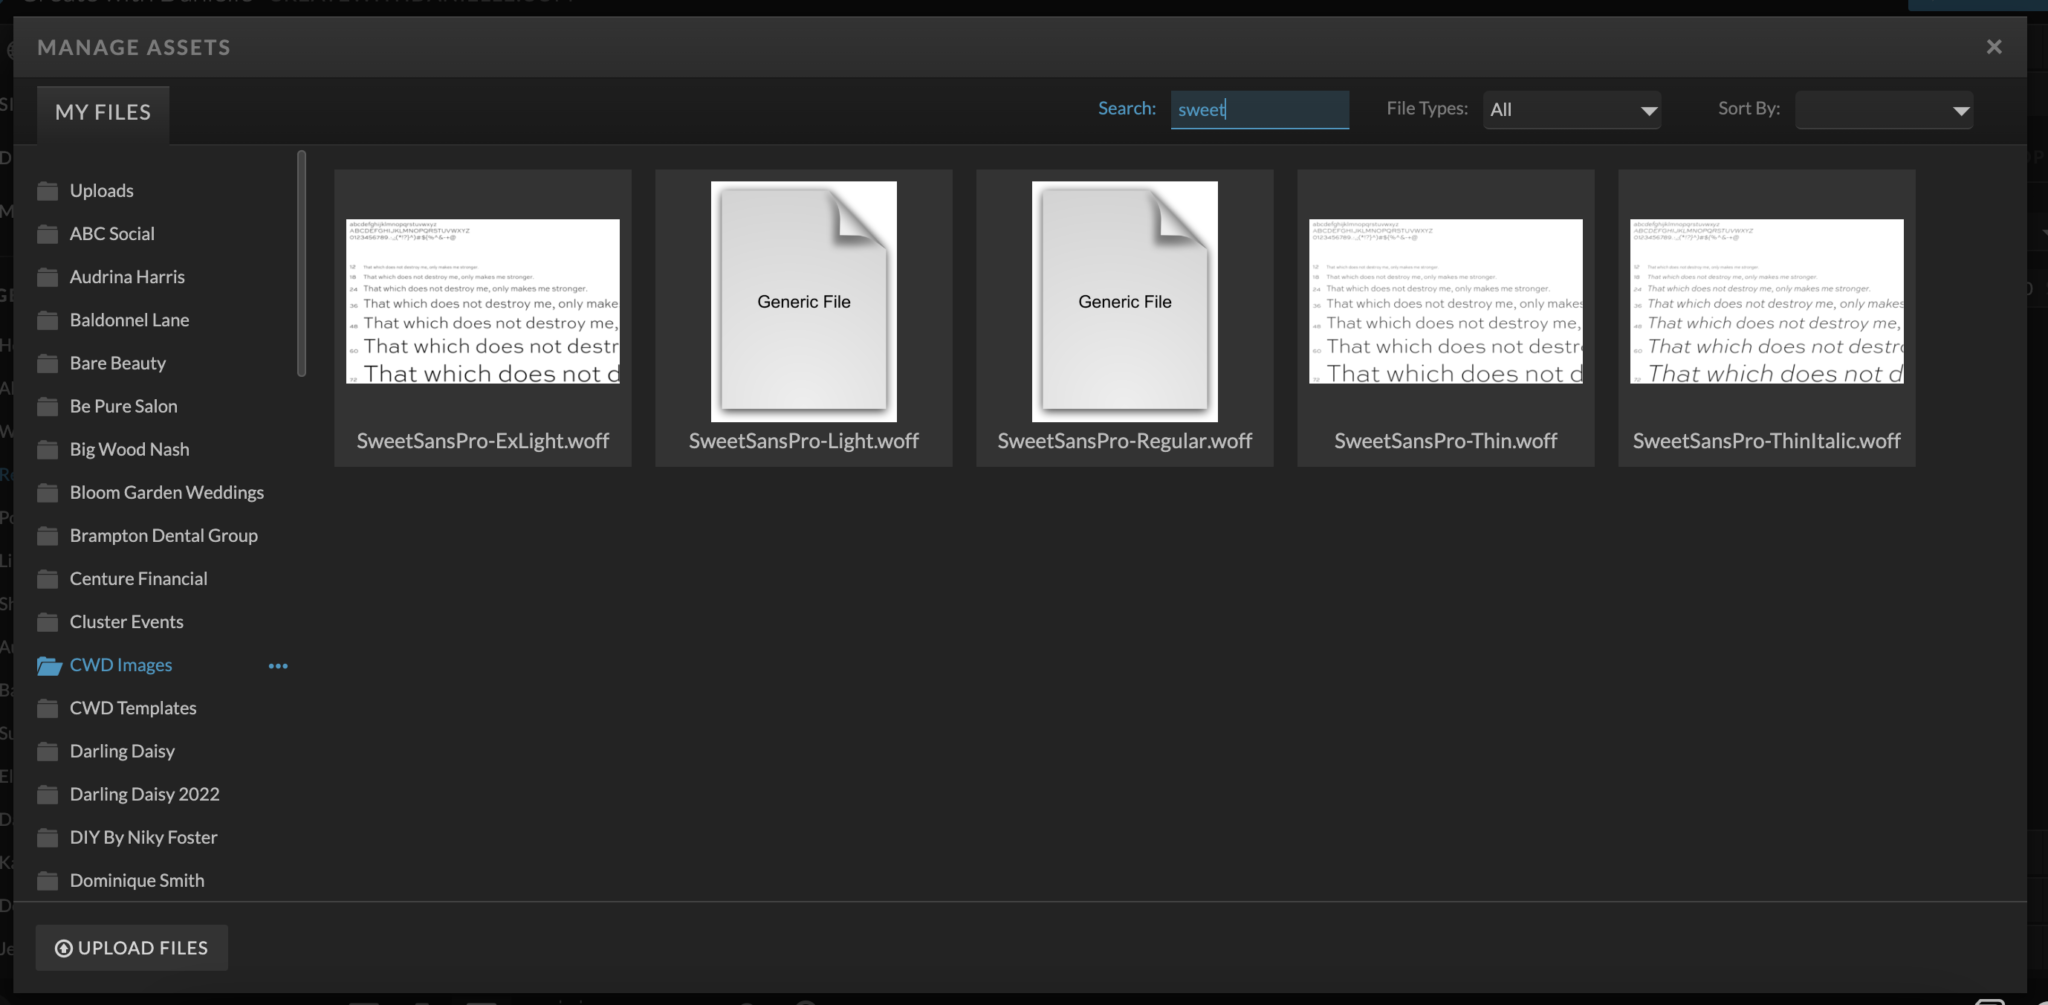This screenshot has height=1005, width=2048.
Task: Select the SweetSansPro-Regular.woff file thumbnail
Action: [1124, 300]
